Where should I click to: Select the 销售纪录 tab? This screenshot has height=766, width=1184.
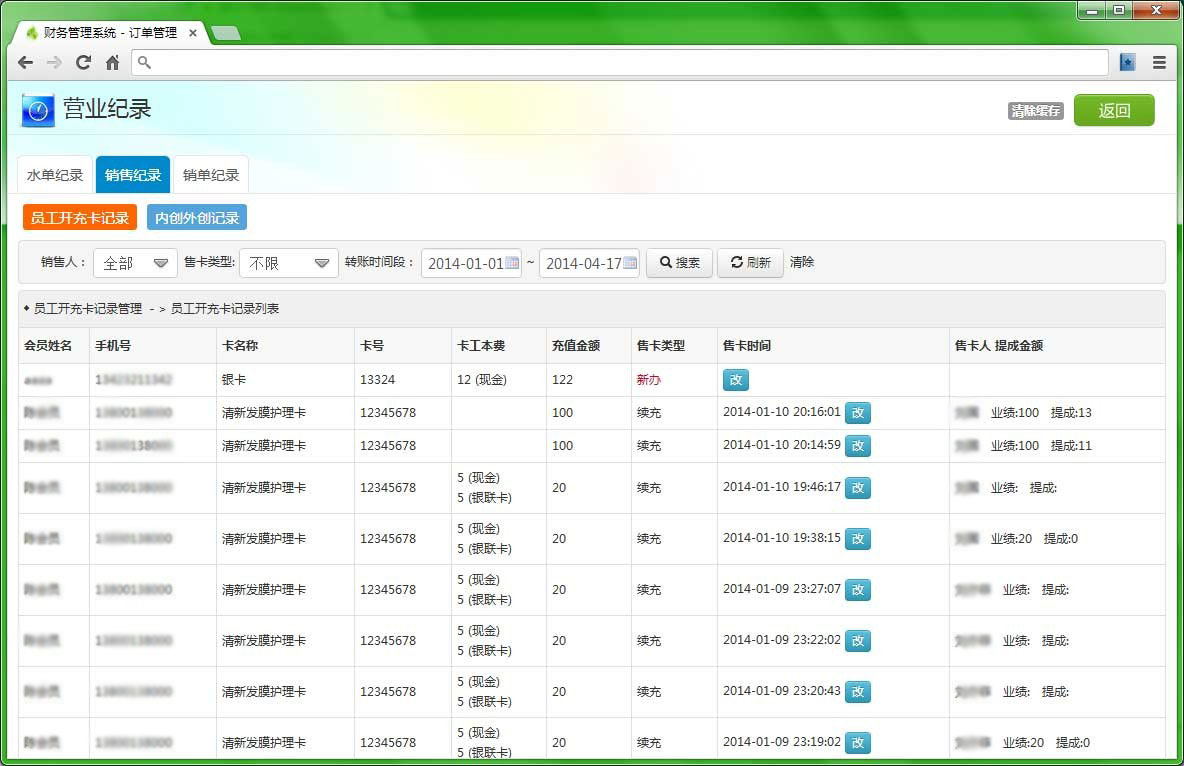click(x=133, y=175)
